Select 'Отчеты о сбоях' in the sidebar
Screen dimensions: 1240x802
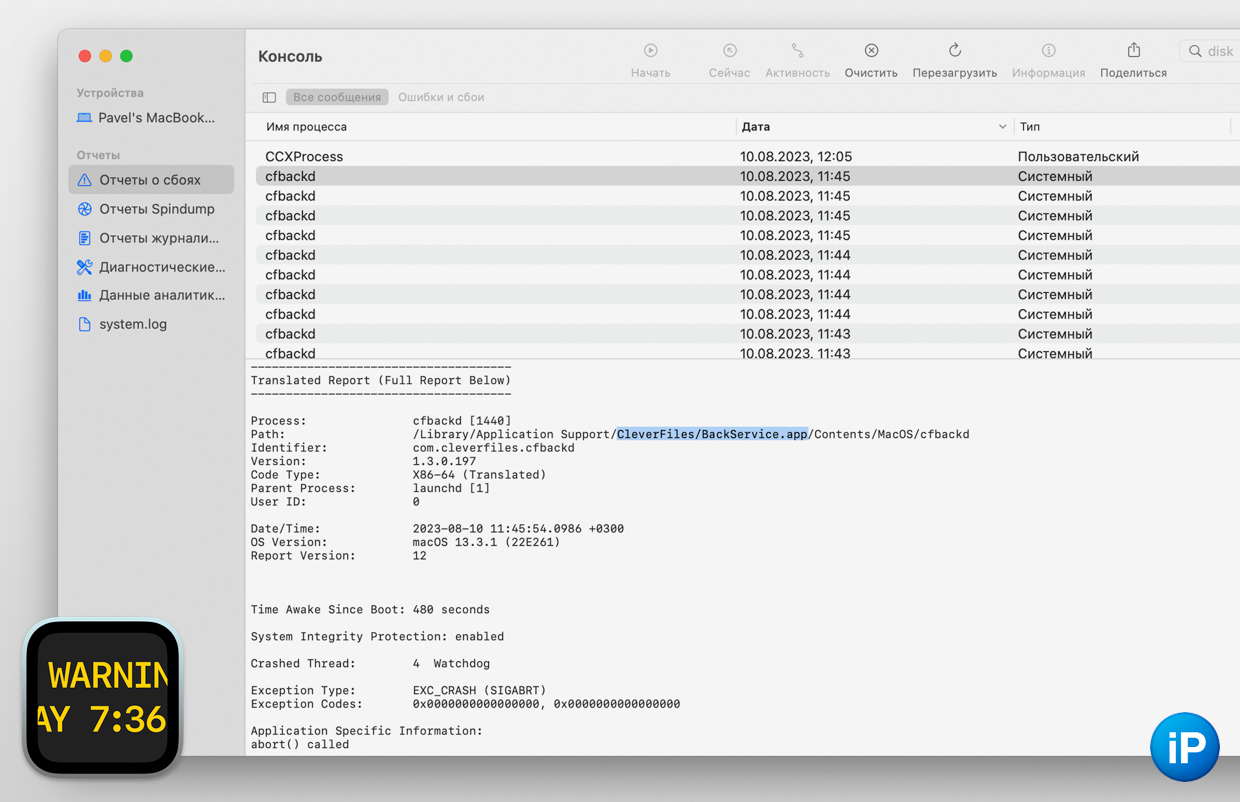coord(150,180)
